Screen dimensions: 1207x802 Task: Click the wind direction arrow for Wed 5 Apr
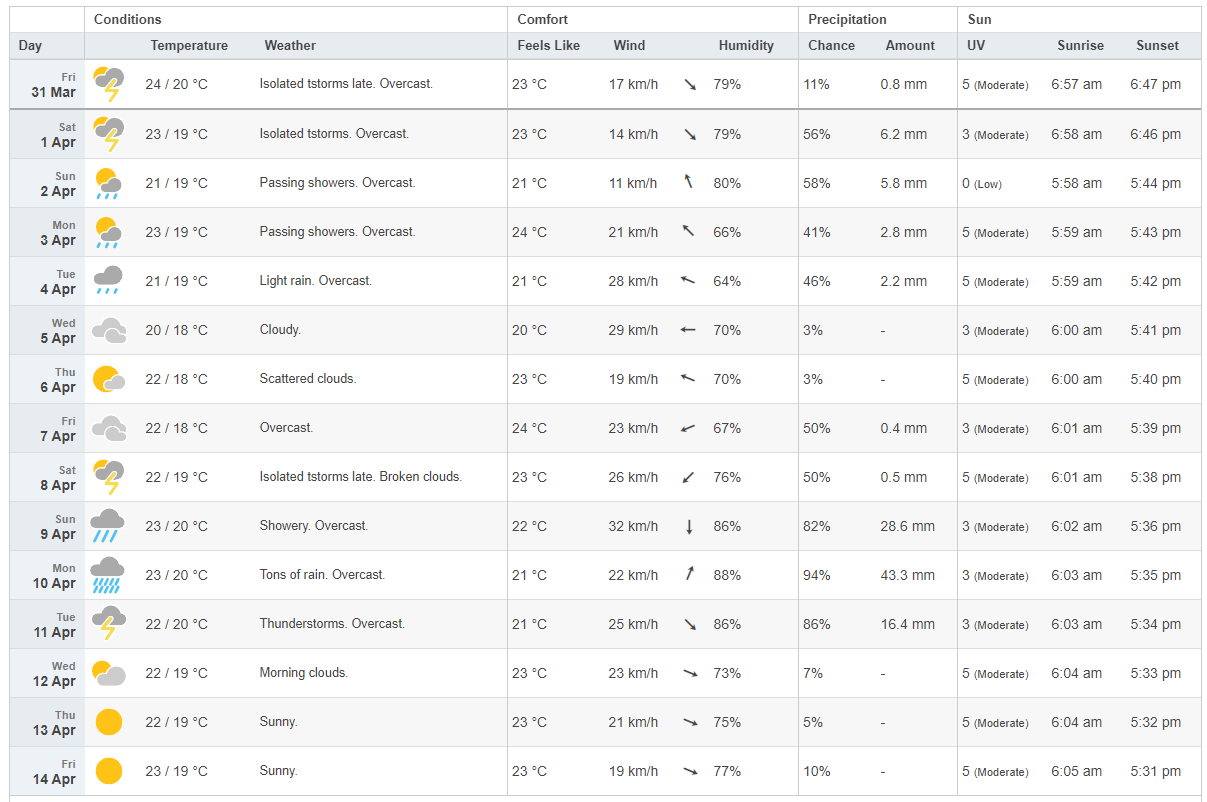pyautogui.click(x=688, y=330)
